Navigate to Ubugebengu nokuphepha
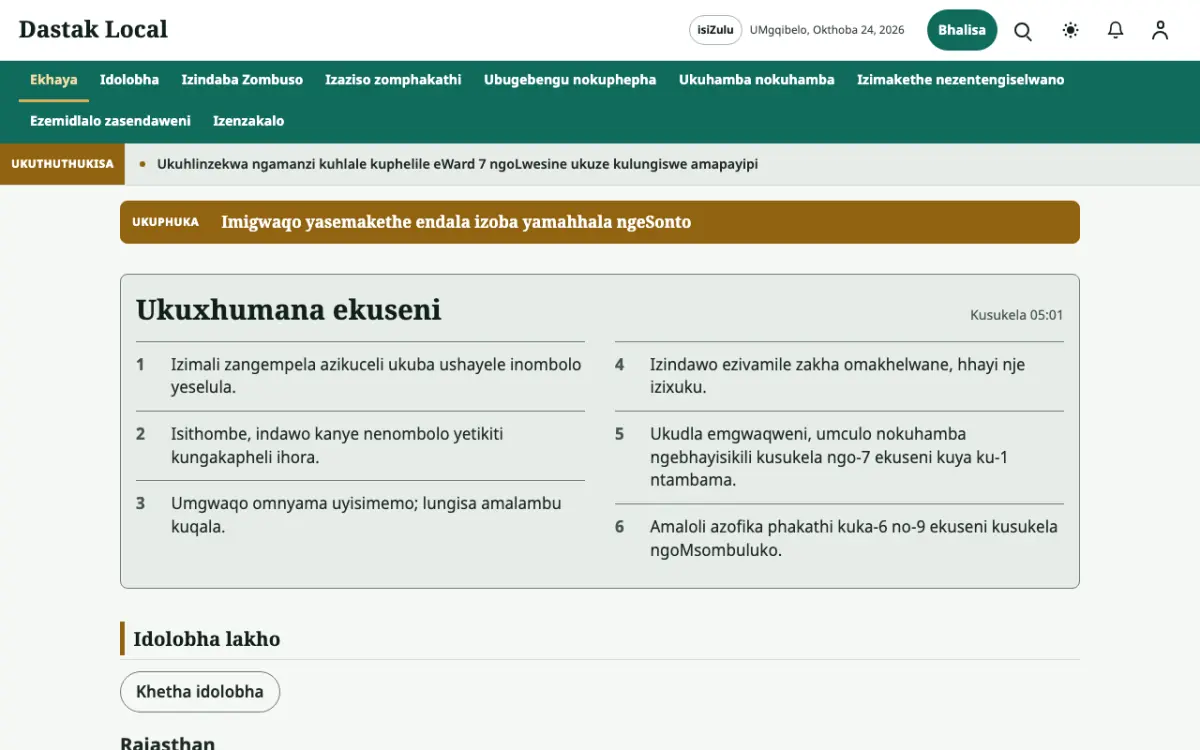This screenshot has height=750, width=1200. (x=570, y=80)
